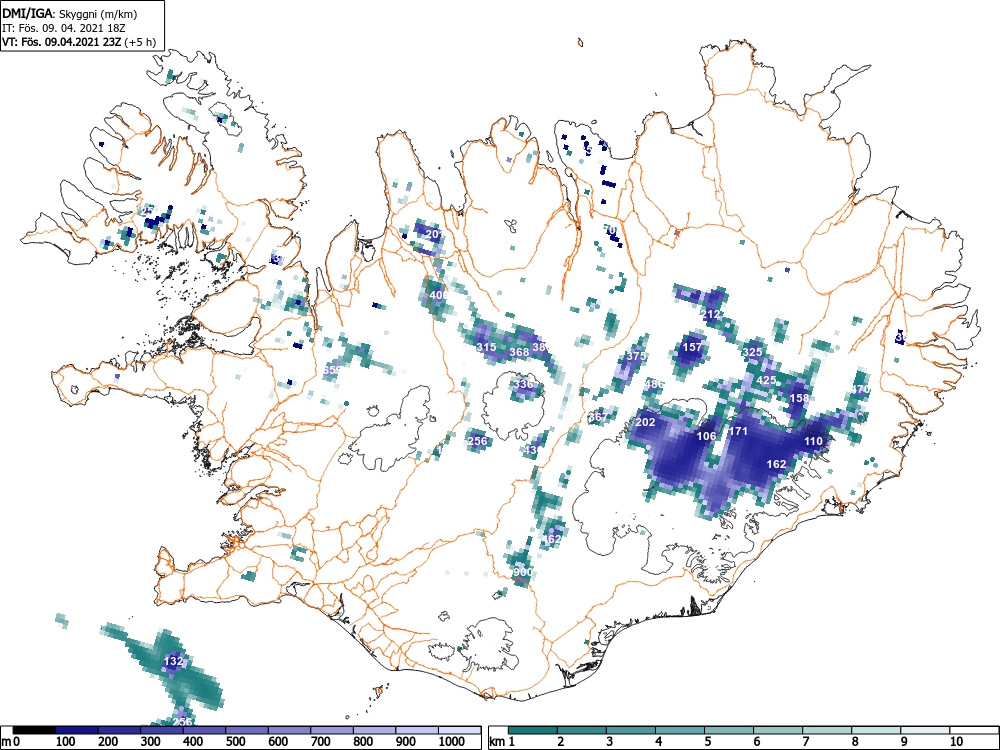Click the 132 visibility label offshore southwest

coord(174,661)
